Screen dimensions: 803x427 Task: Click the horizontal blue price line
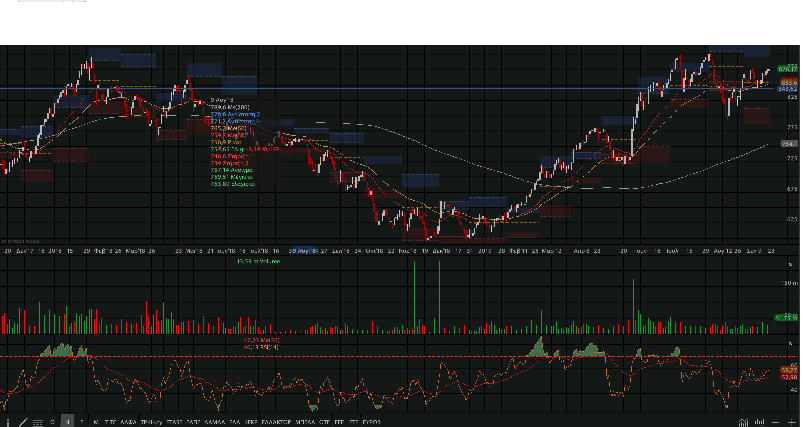(x=389, y=89)
